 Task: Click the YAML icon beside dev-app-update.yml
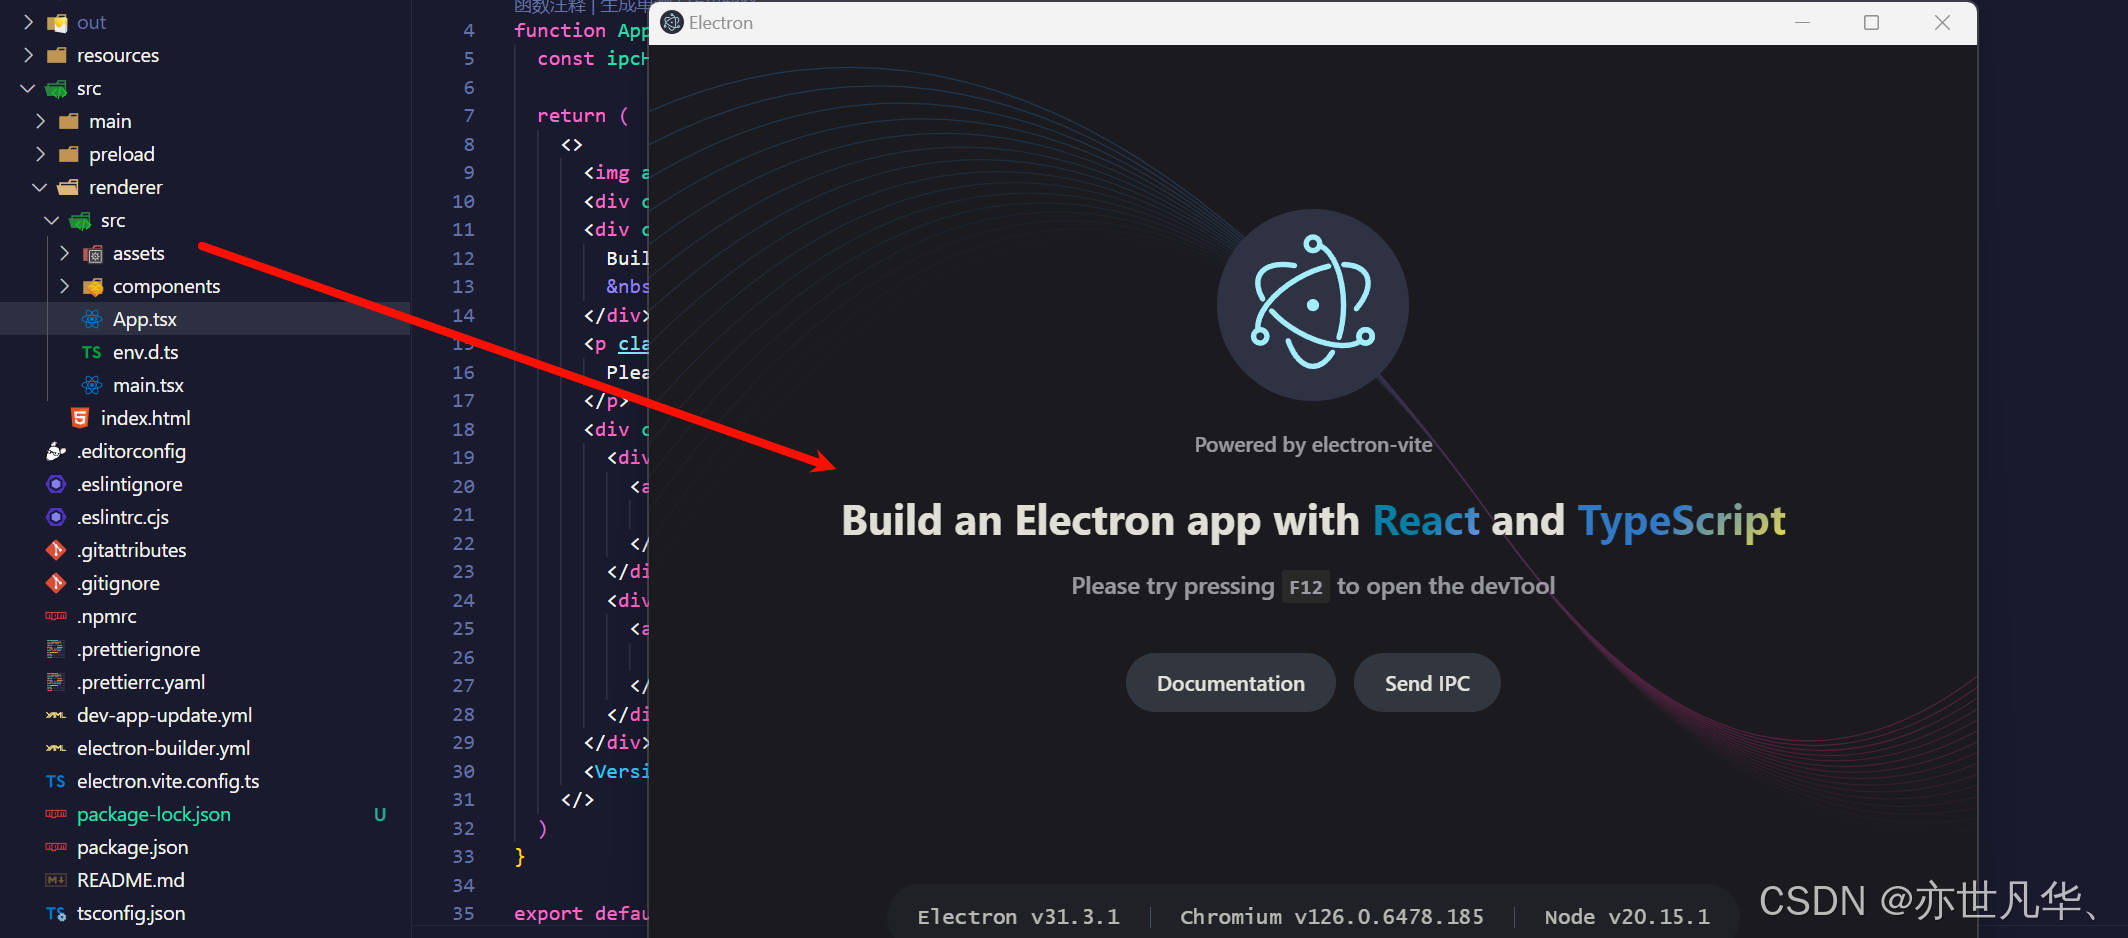56,715
